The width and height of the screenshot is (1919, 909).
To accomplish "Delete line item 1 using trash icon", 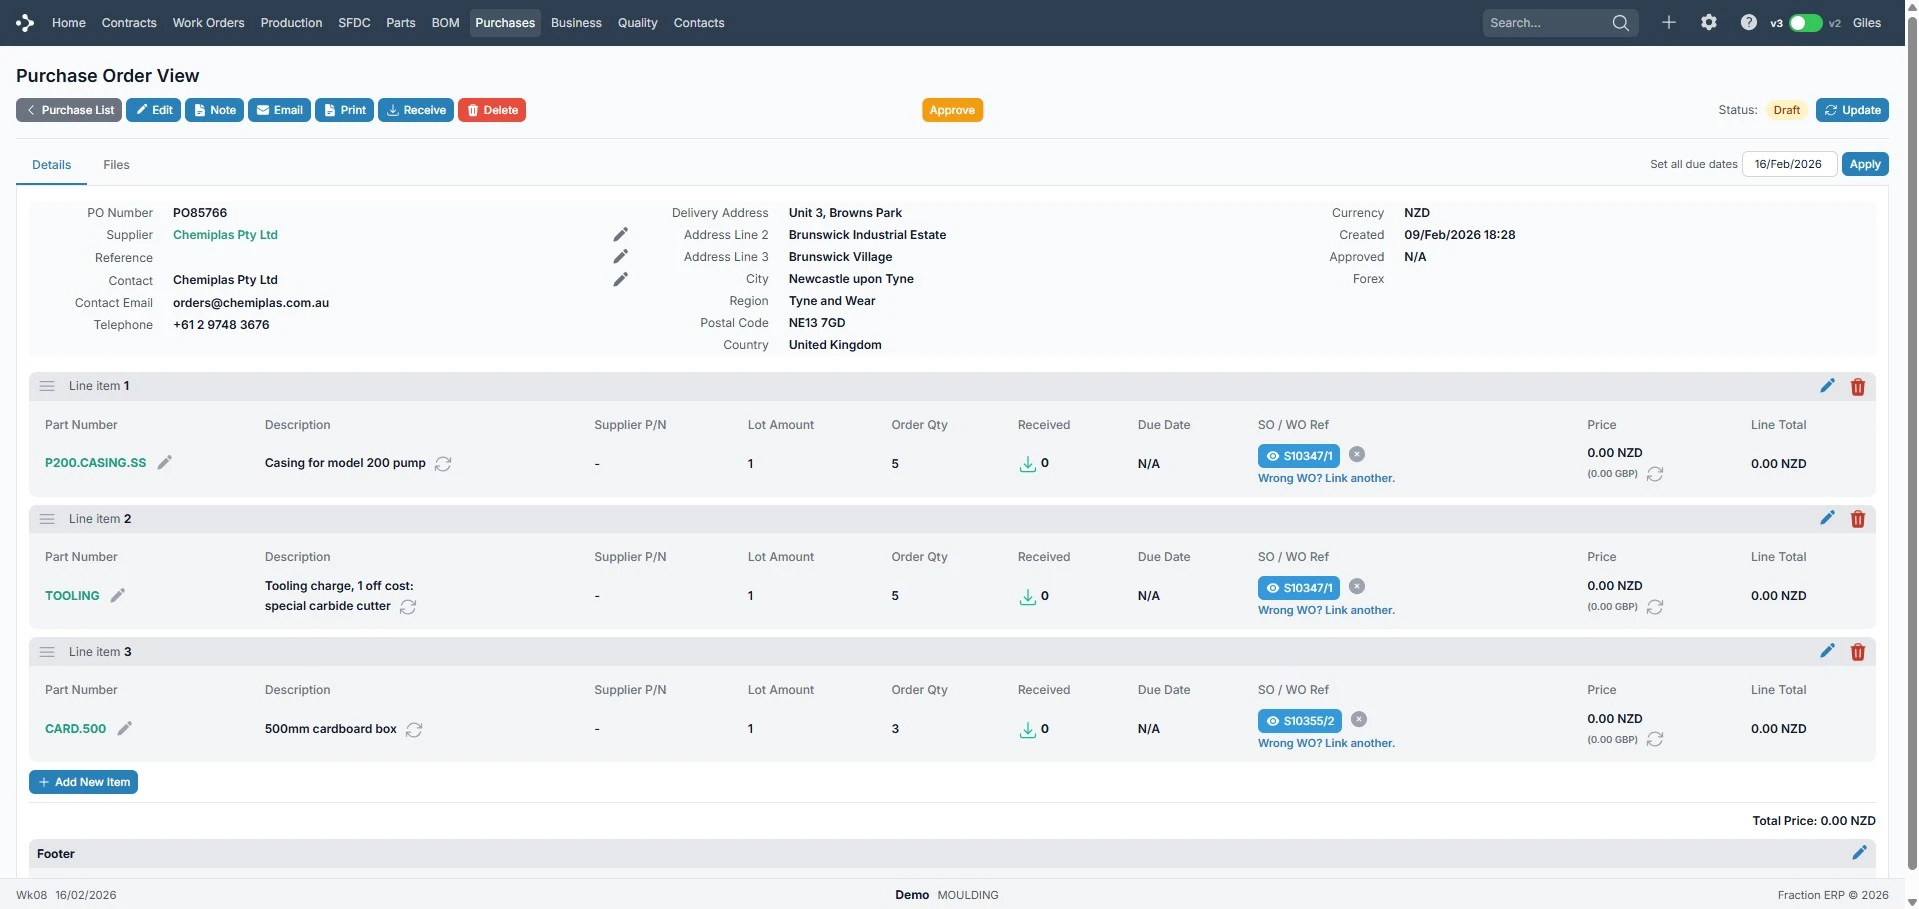I will click(1857, 387).
